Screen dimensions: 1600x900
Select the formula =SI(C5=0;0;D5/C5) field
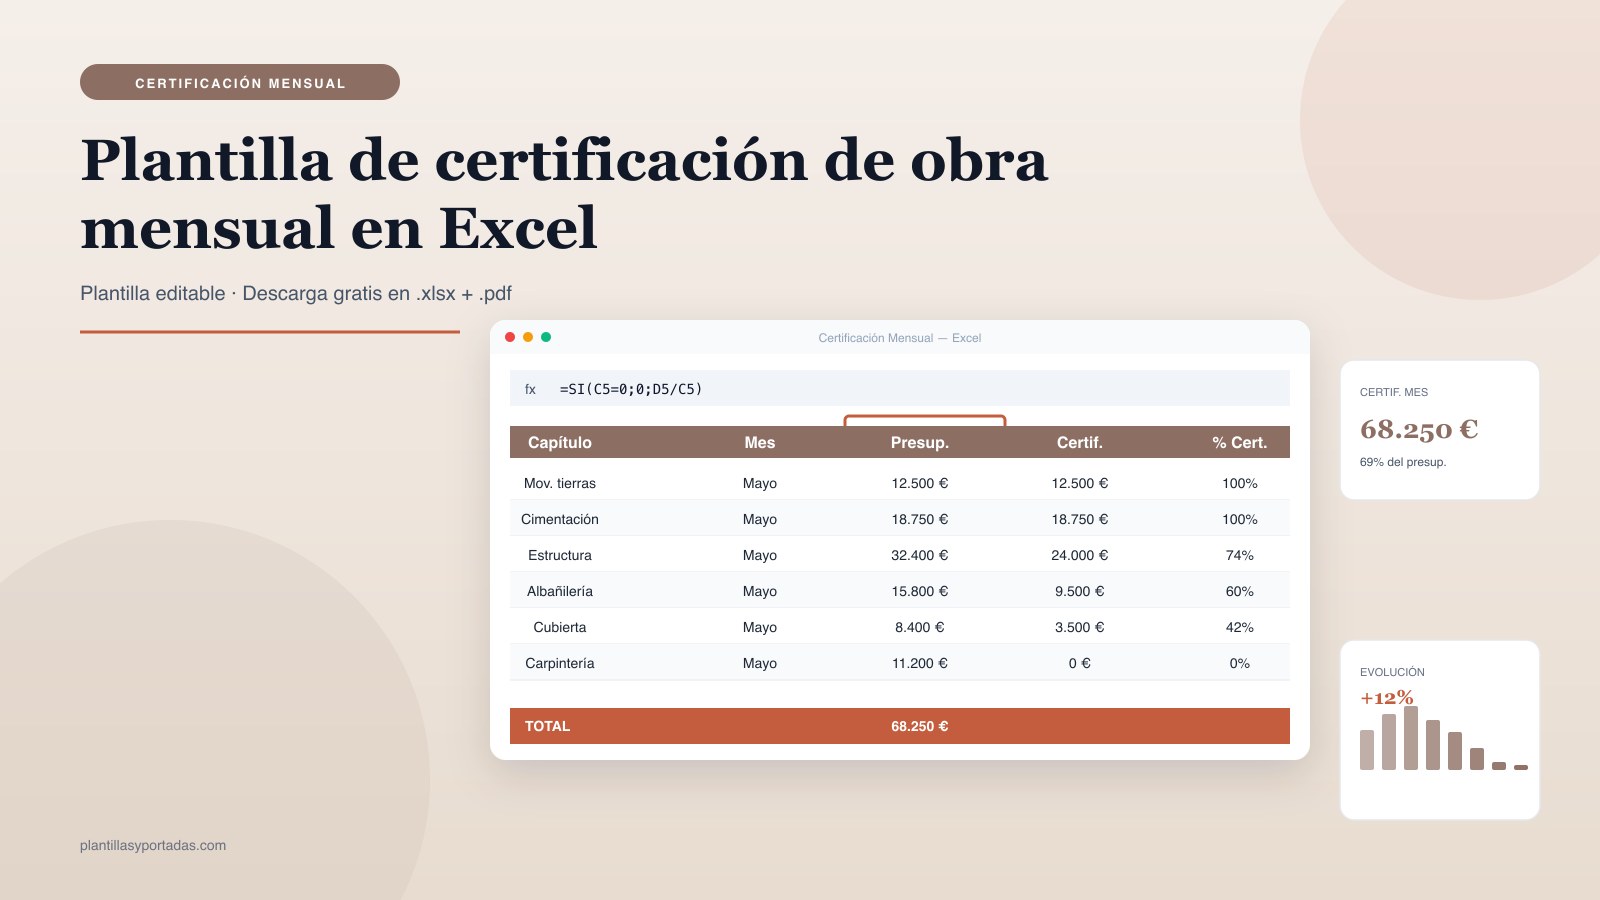point(900,388)
